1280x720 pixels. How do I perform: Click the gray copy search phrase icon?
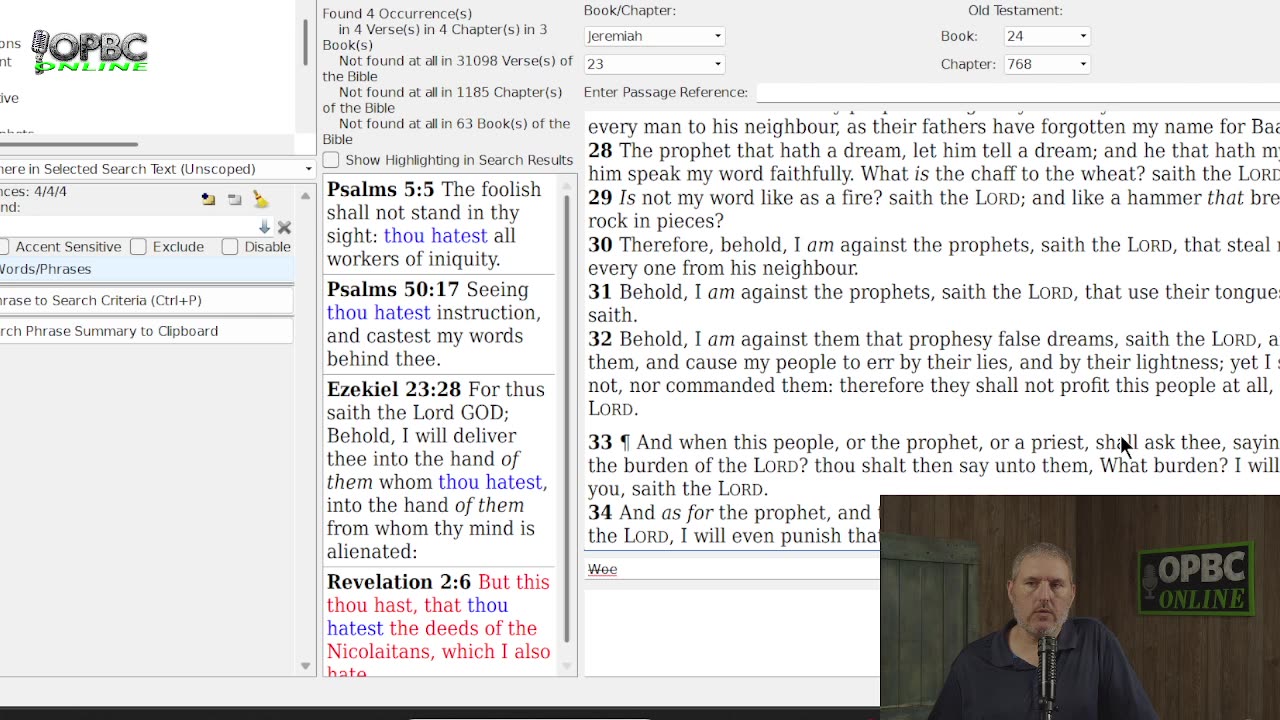234,200
